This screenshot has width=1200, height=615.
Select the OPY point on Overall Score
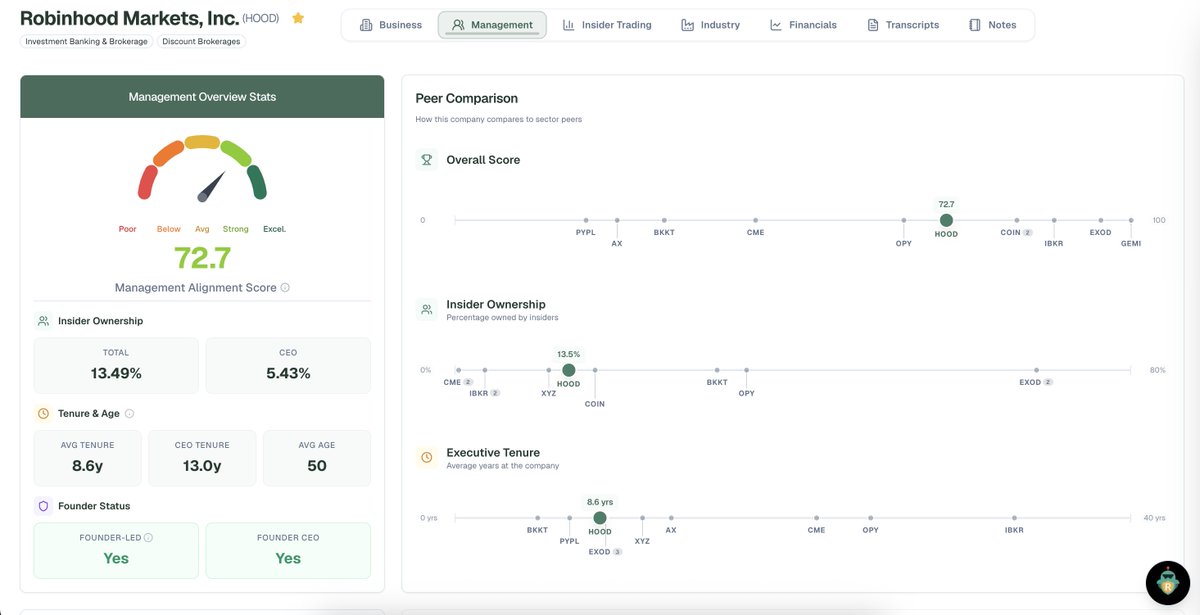click(903, 220)
